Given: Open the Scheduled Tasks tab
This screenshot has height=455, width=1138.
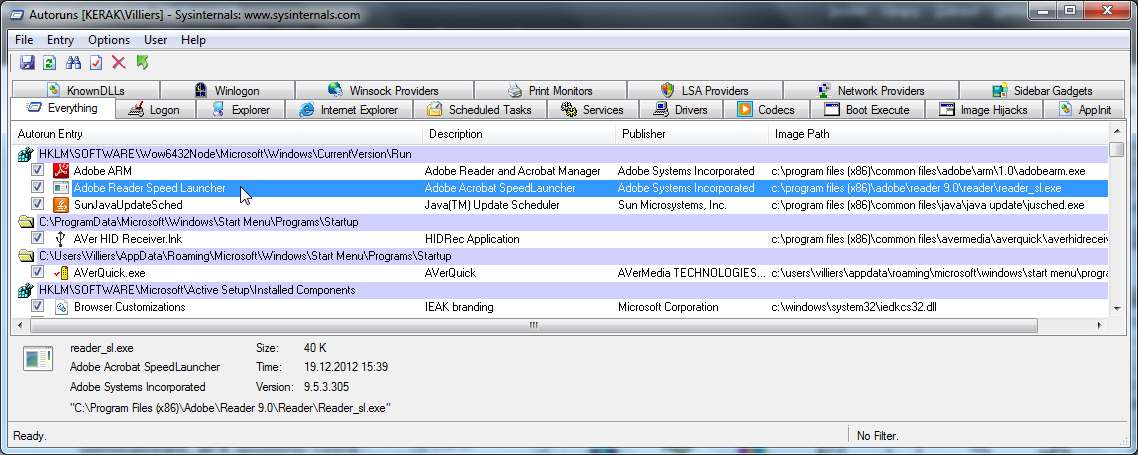Looking at the screenshot, I should pos(479,110).
